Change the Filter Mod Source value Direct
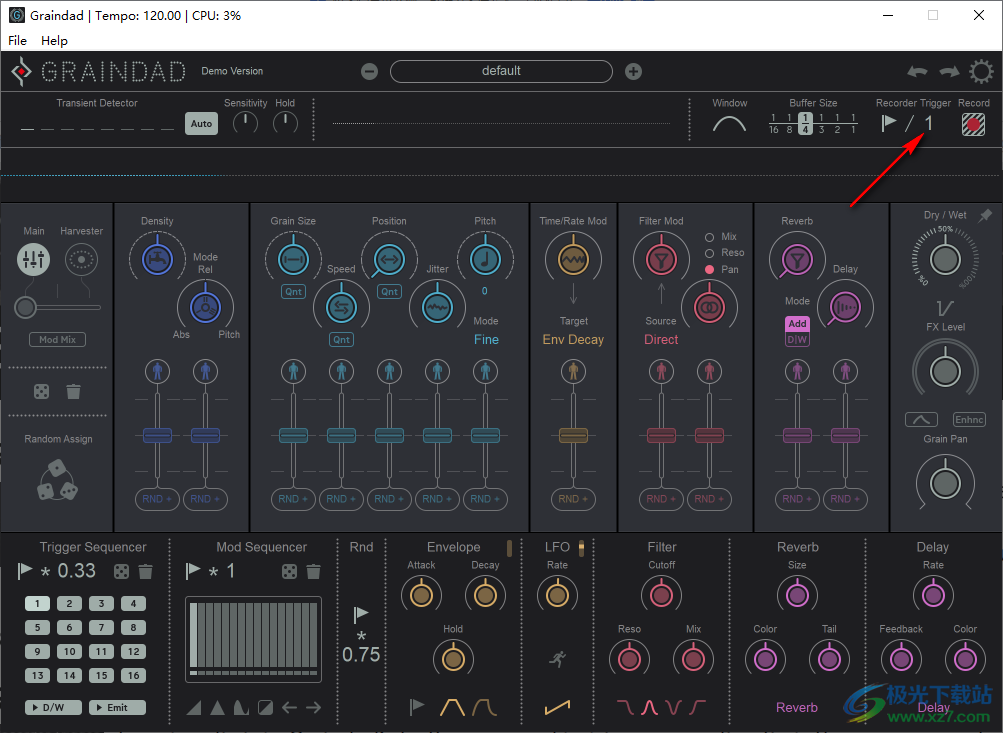The height and width of the screenshot is (733, 1003). pyautogui.click(x=661, y=340)
